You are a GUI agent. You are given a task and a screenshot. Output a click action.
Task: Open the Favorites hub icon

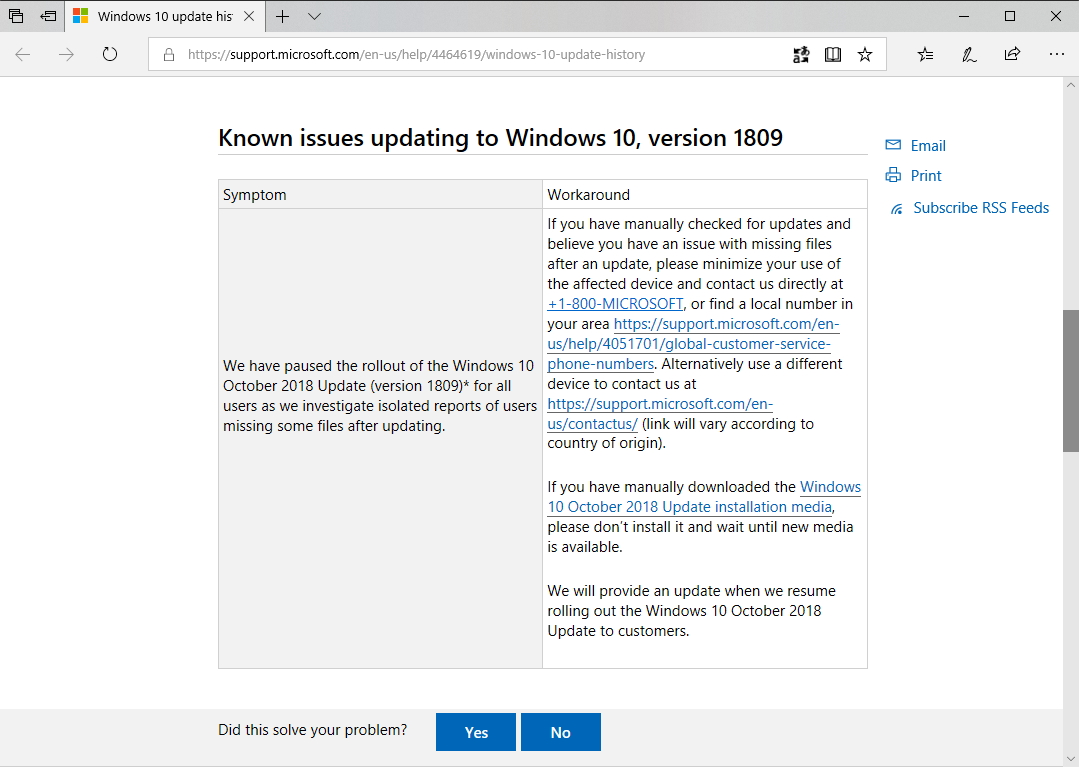pos(925,55)
